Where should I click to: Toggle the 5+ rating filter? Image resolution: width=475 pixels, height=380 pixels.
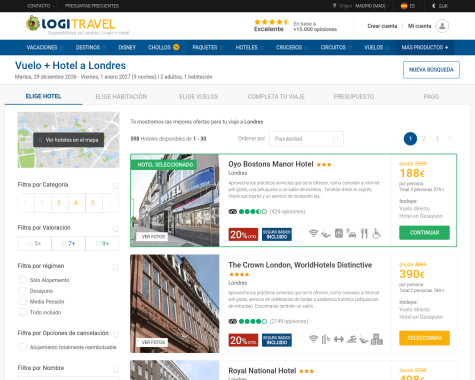(35, 243)
